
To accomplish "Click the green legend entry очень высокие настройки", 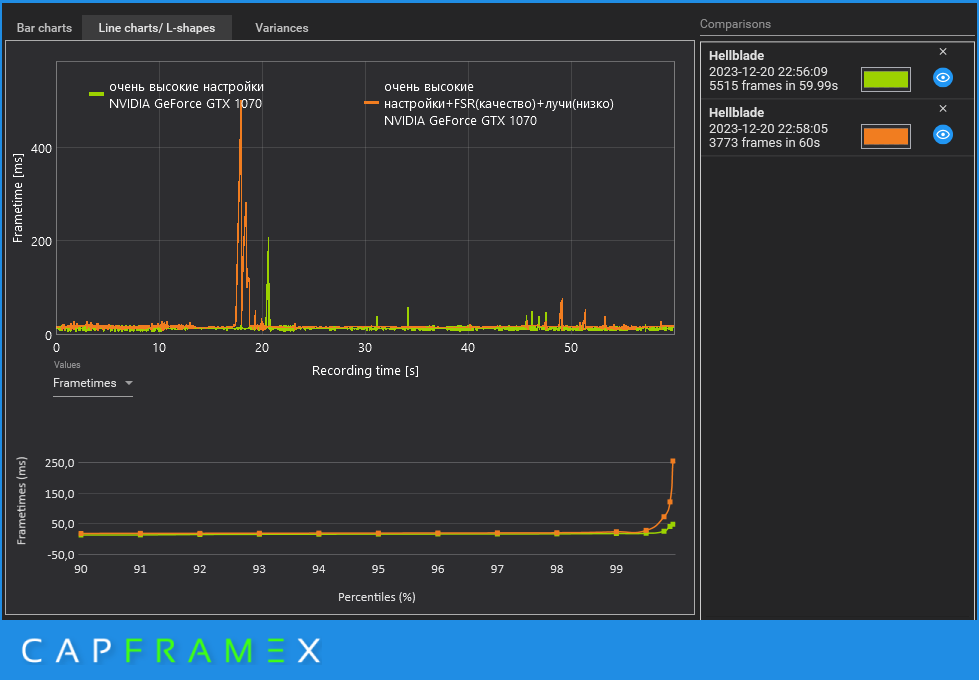I will [x=177, y=95].
